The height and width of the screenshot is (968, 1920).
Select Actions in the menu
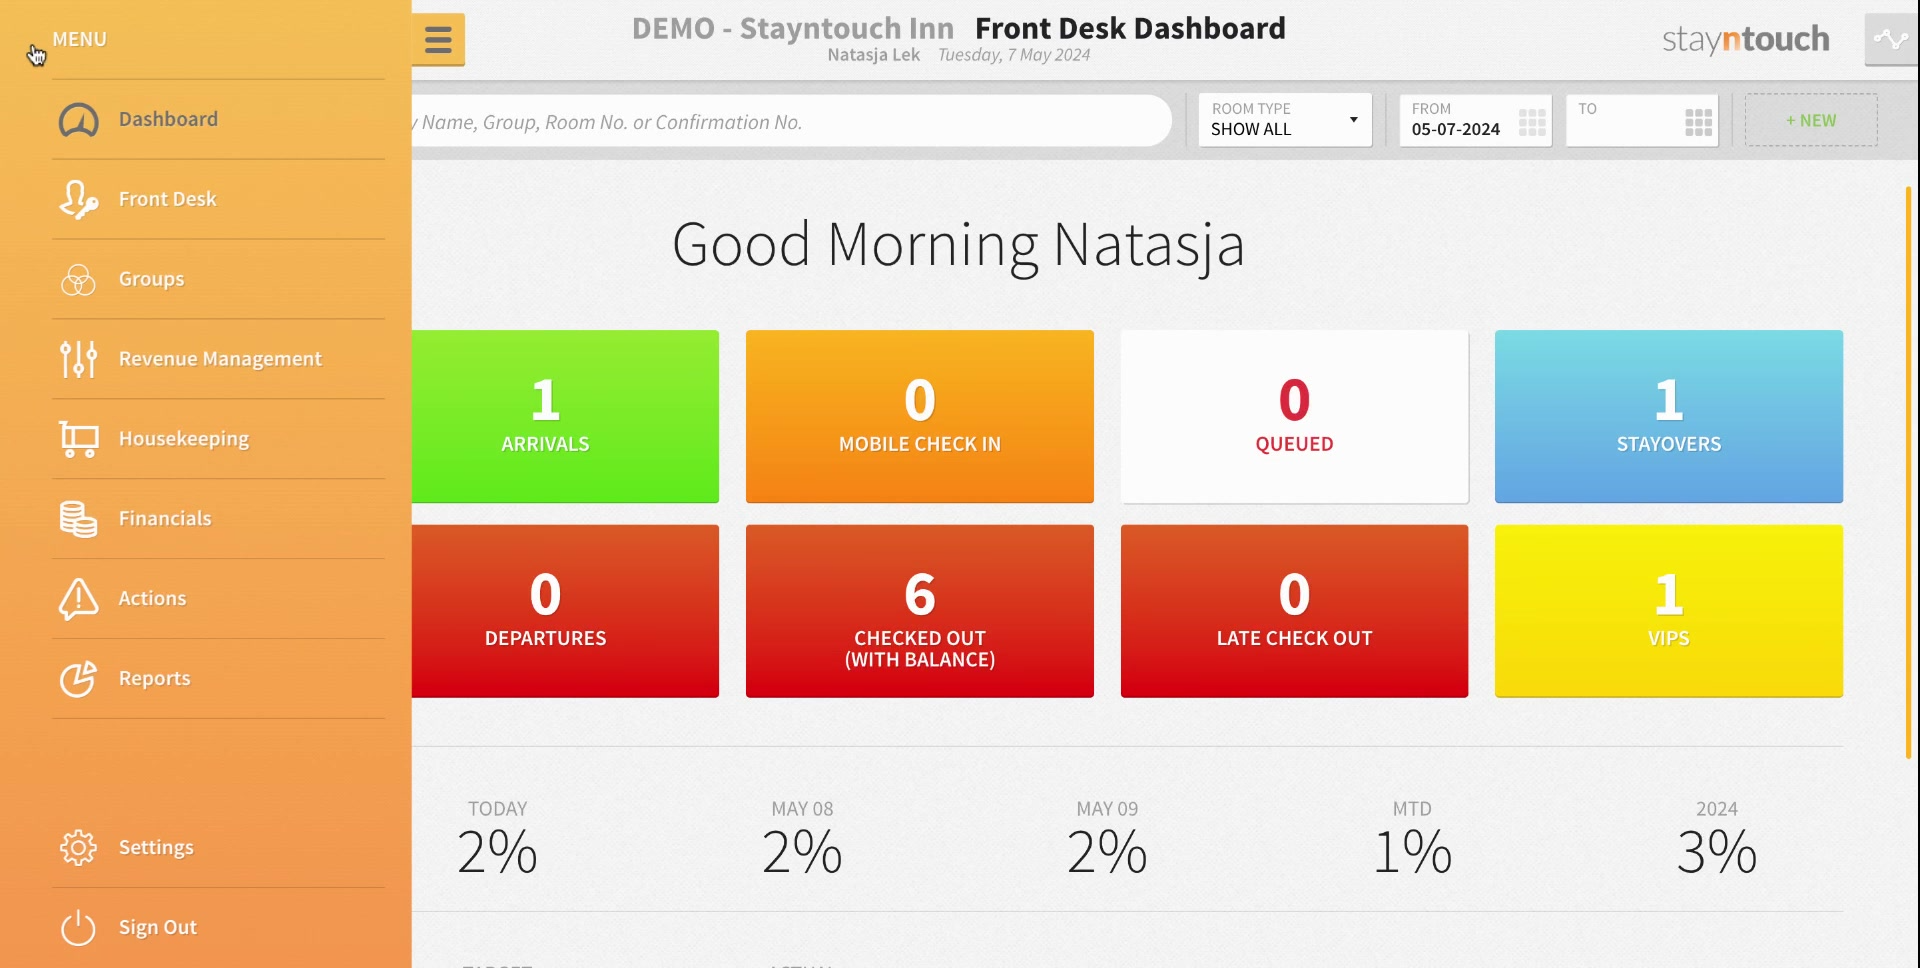[152, 598]
